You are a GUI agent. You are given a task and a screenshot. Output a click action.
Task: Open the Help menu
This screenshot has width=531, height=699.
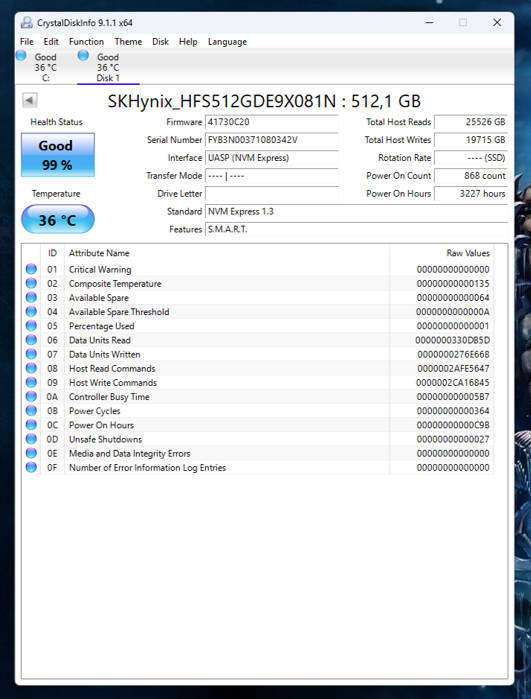[188, 41]
